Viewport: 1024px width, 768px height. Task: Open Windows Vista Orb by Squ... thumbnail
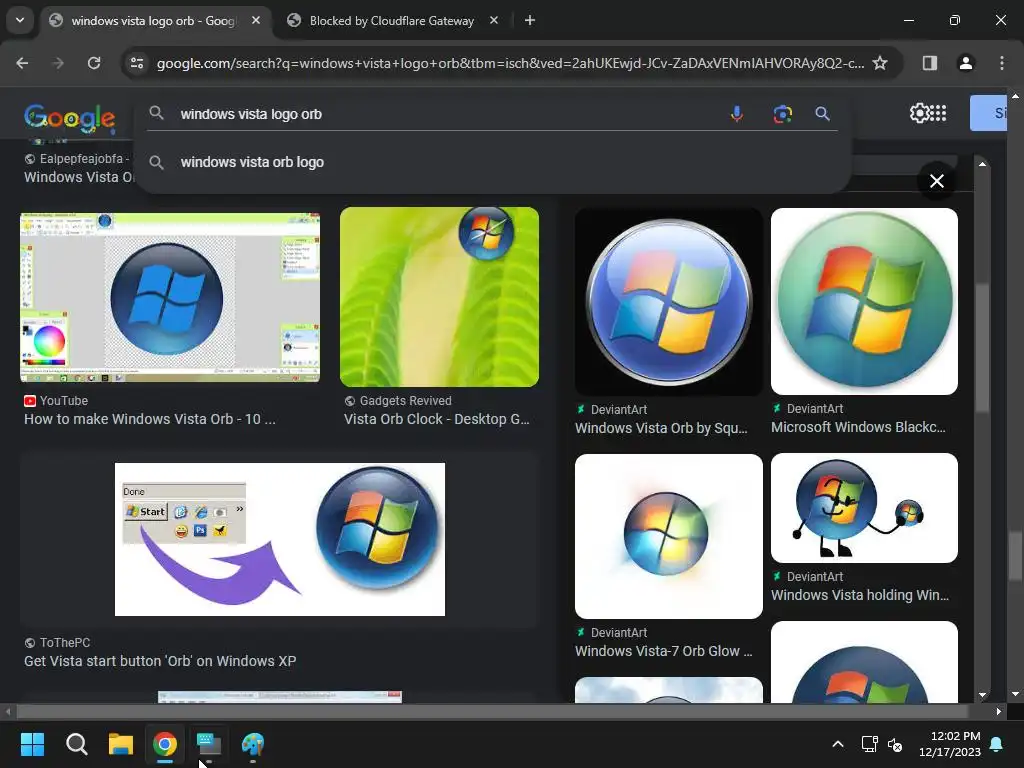pyautogui.click(x=669, y=302)
